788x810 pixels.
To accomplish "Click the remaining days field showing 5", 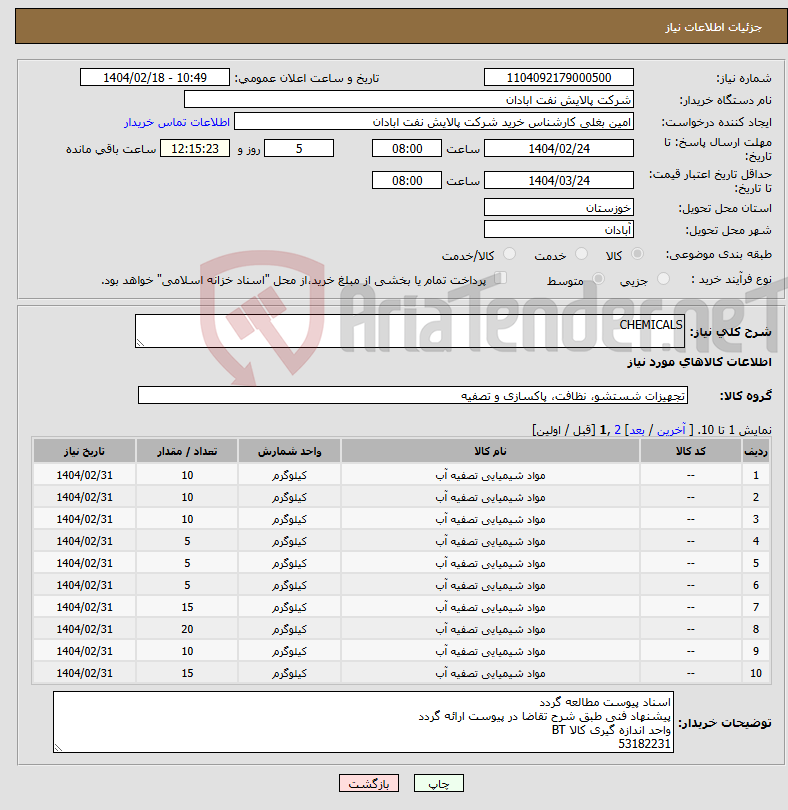I will pos(299,149).
